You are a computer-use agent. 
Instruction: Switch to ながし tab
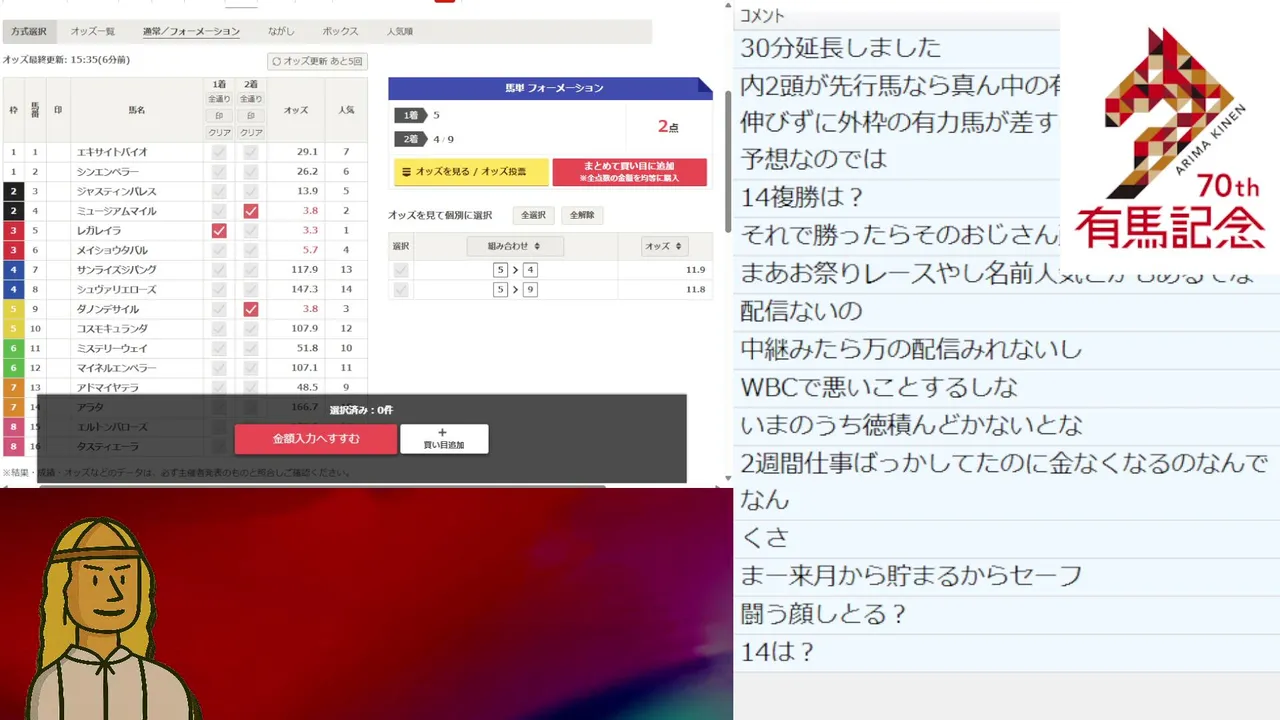pyautogui.click(x=281, y=32)
